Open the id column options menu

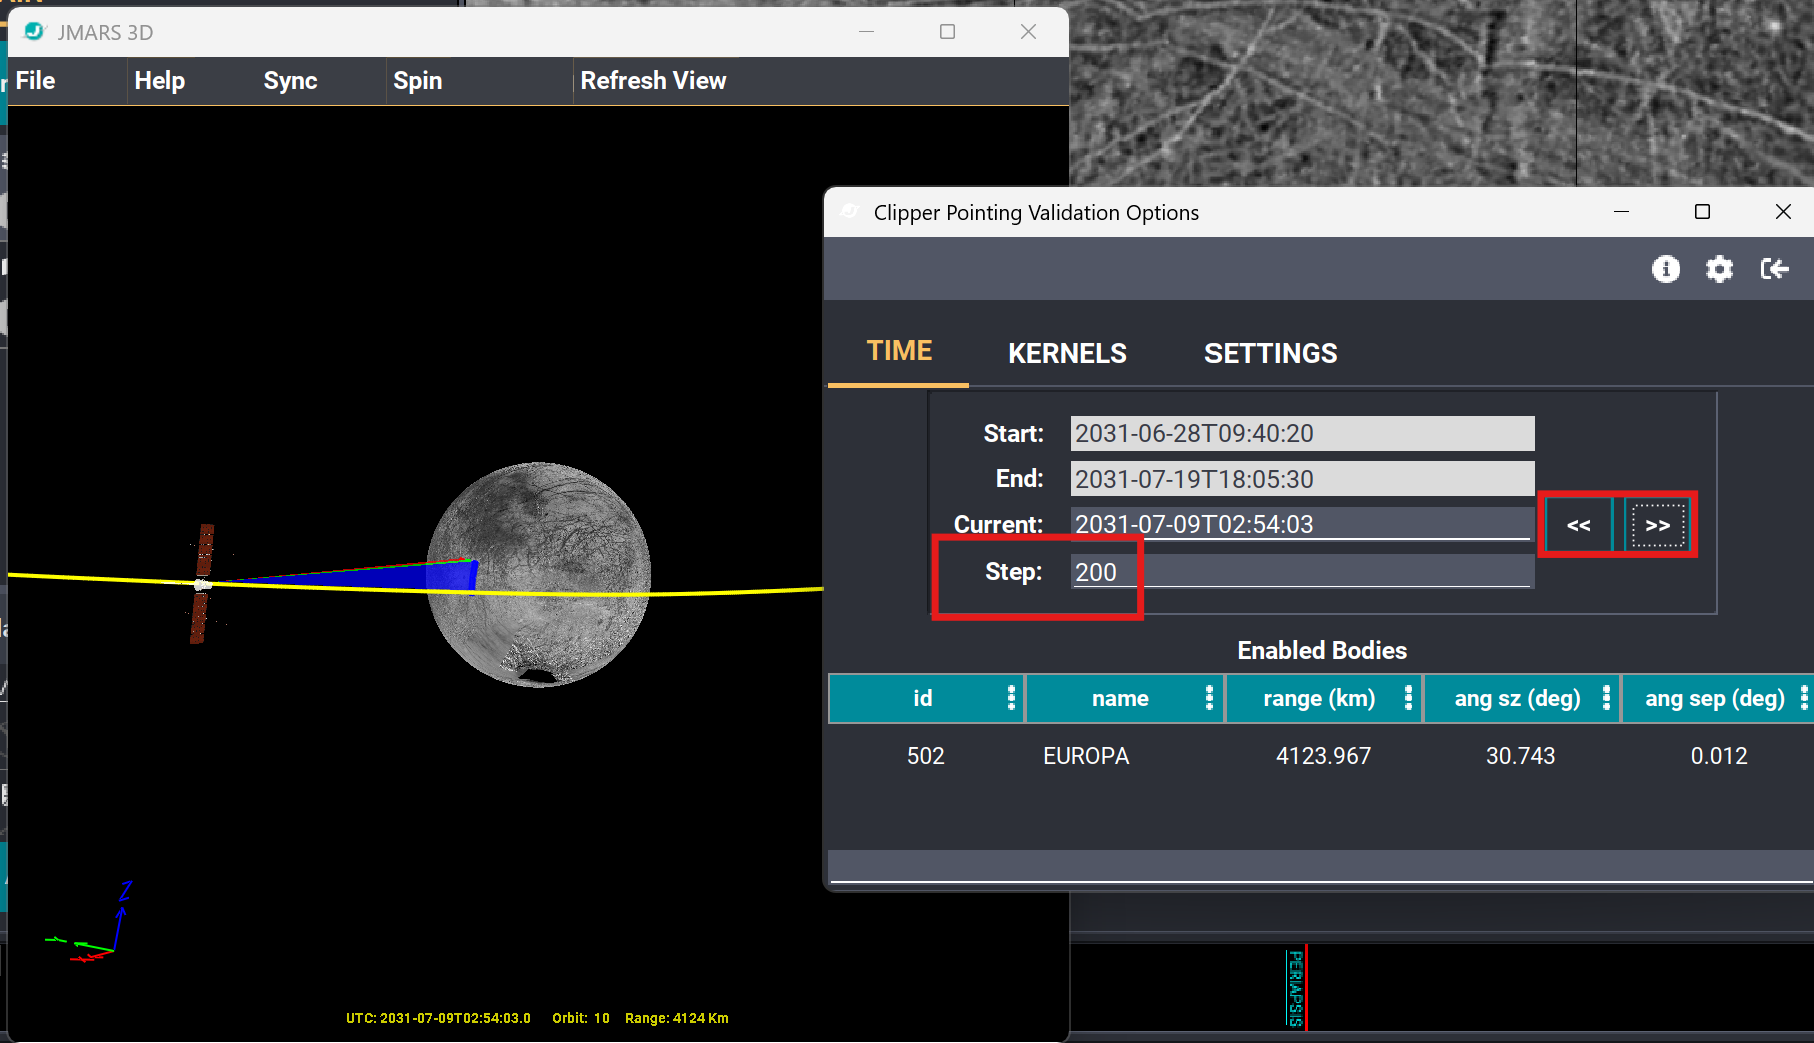click(x=1011, y=698)
